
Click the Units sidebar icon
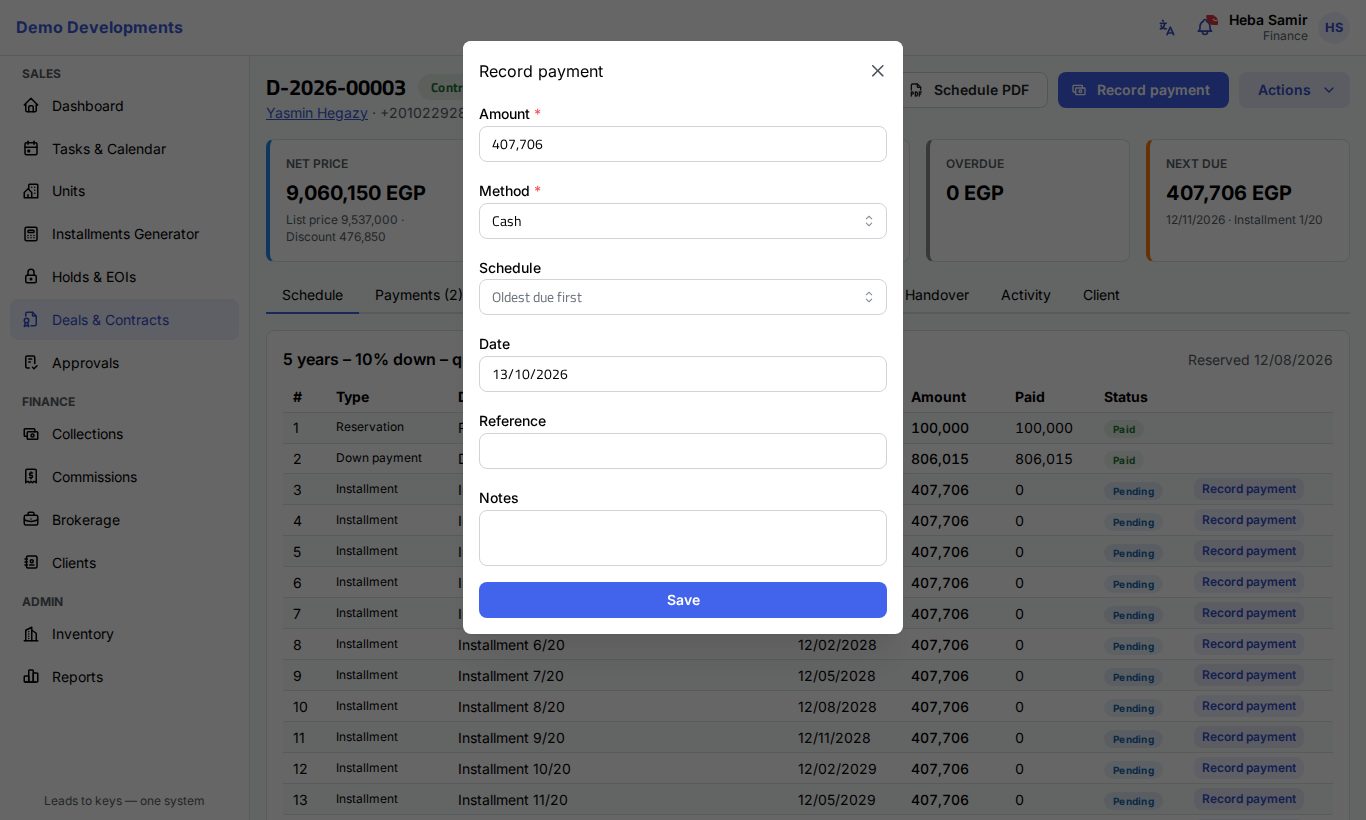pyautogui.click(x=31, y=191)
